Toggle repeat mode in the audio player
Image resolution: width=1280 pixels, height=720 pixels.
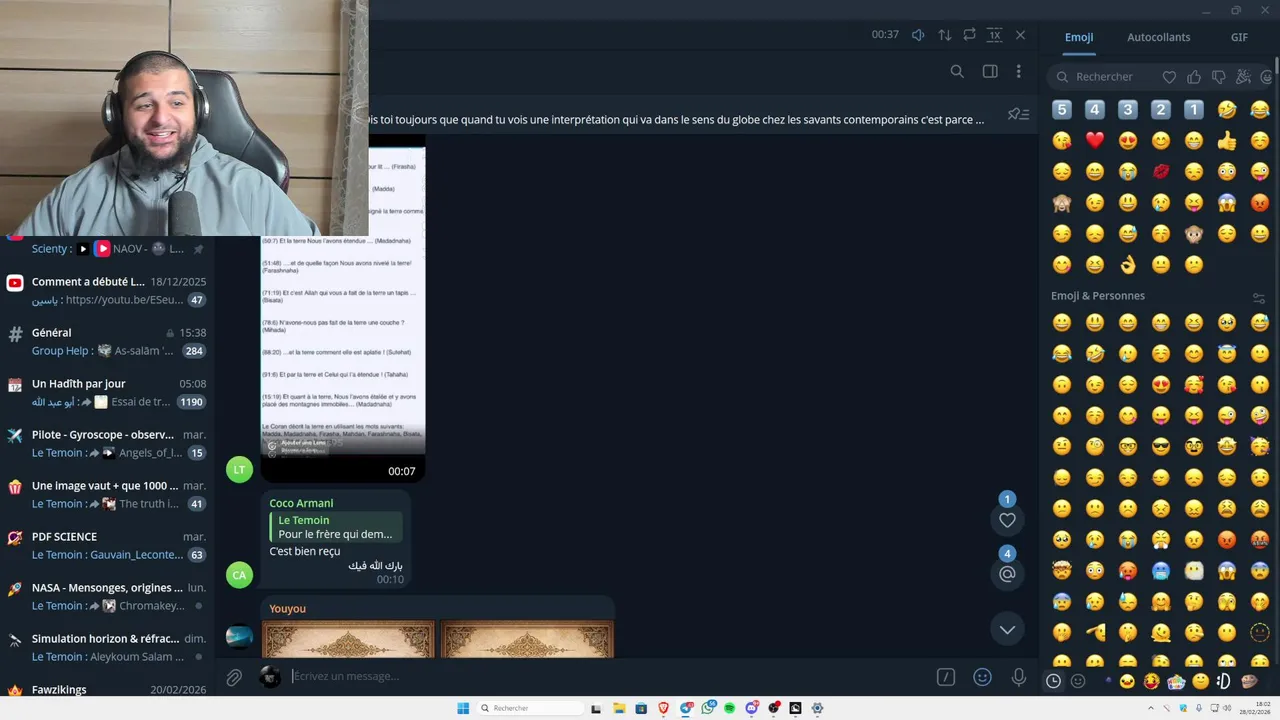coord(969,35)
